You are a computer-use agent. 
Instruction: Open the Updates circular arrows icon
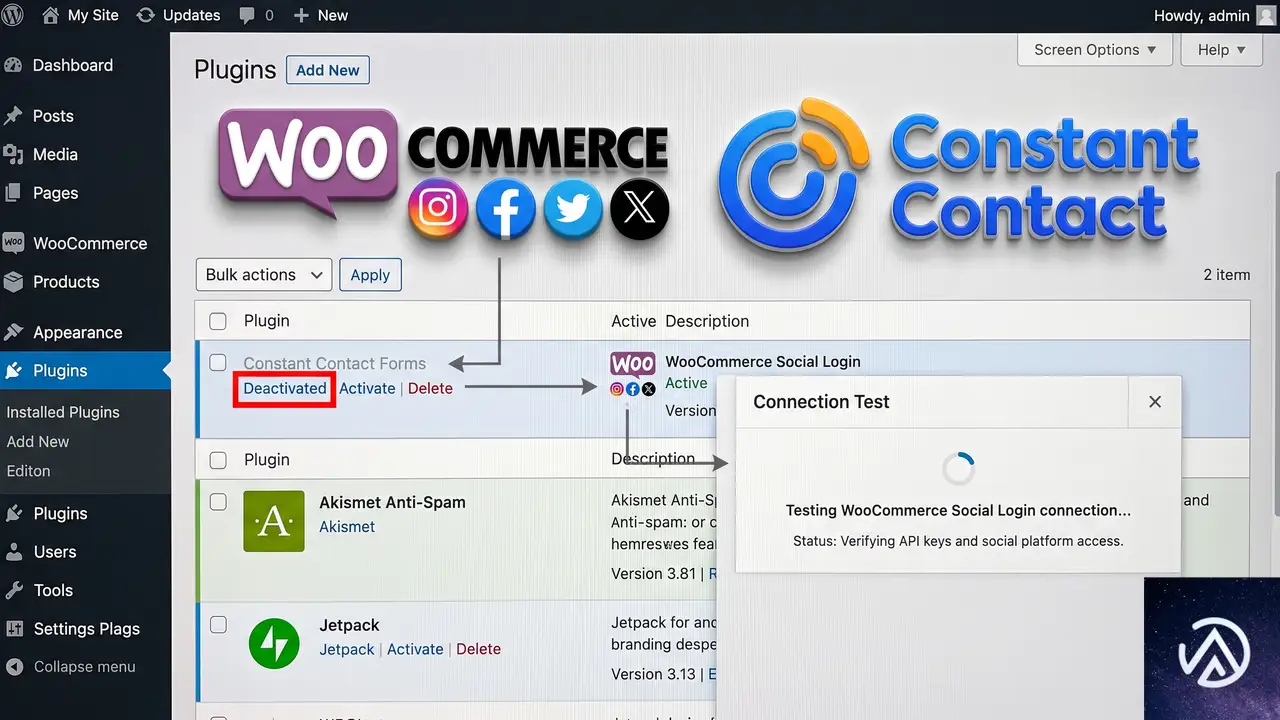click(x=145, y=15)
